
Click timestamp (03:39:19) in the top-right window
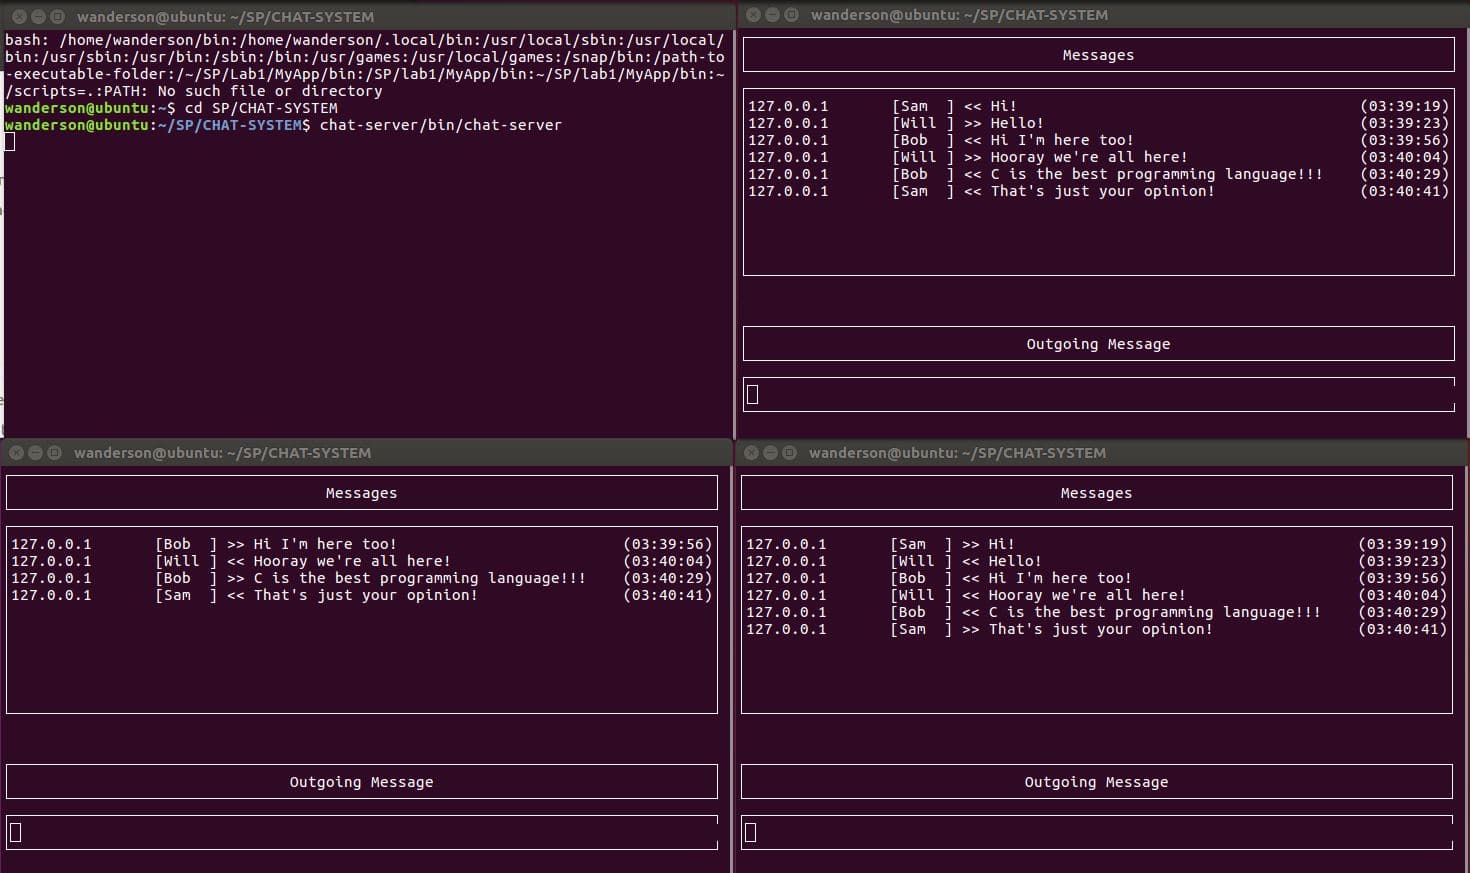click(x=1404, y=106)
